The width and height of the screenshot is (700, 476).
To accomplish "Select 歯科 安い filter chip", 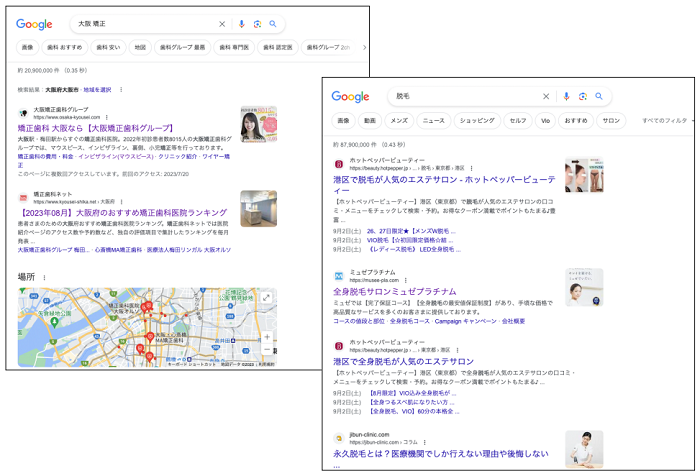I will (108, 47).
